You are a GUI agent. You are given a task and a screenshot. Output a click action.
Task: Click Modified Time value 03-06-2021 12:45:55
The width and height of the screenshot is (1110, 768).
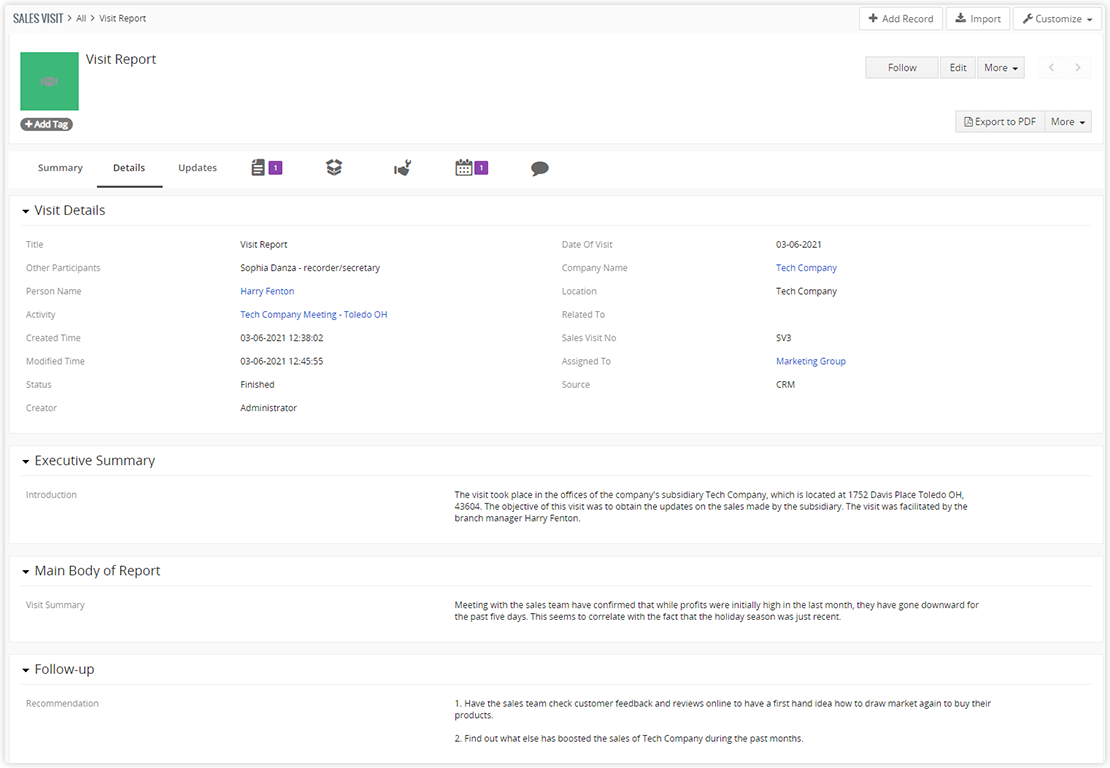click(282, 361)
